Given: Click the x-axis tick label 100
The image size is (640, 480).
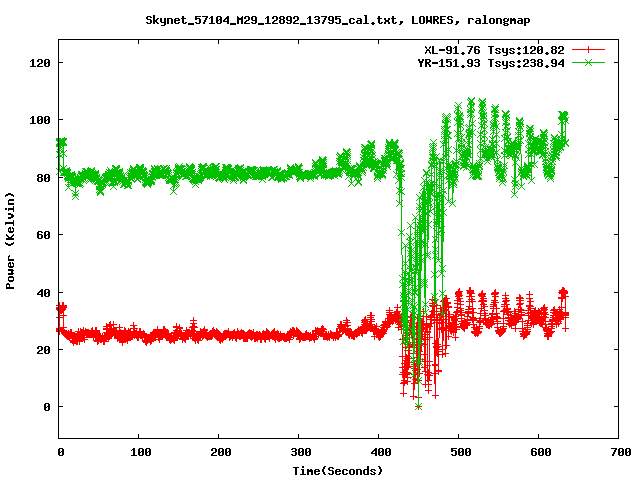Looking at the screenshot, I should coord(140,452).
